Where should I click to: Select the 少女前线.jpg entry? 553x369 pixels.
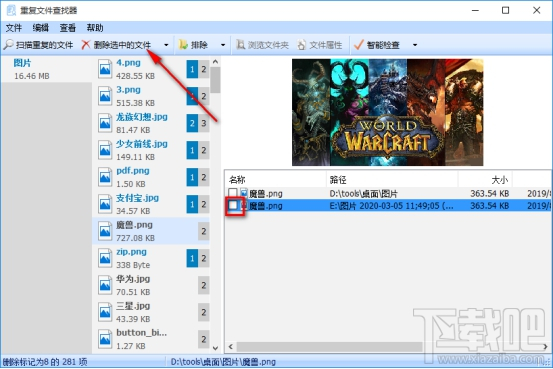(151, 150)
